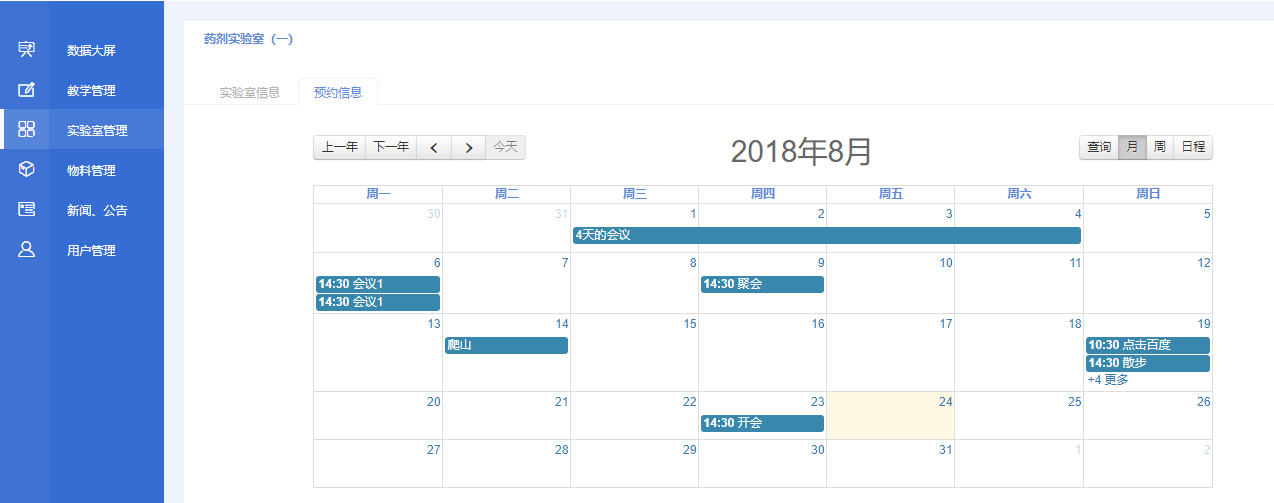
Task: Click the 物料管理 cube icon
Action: point(27,169)
